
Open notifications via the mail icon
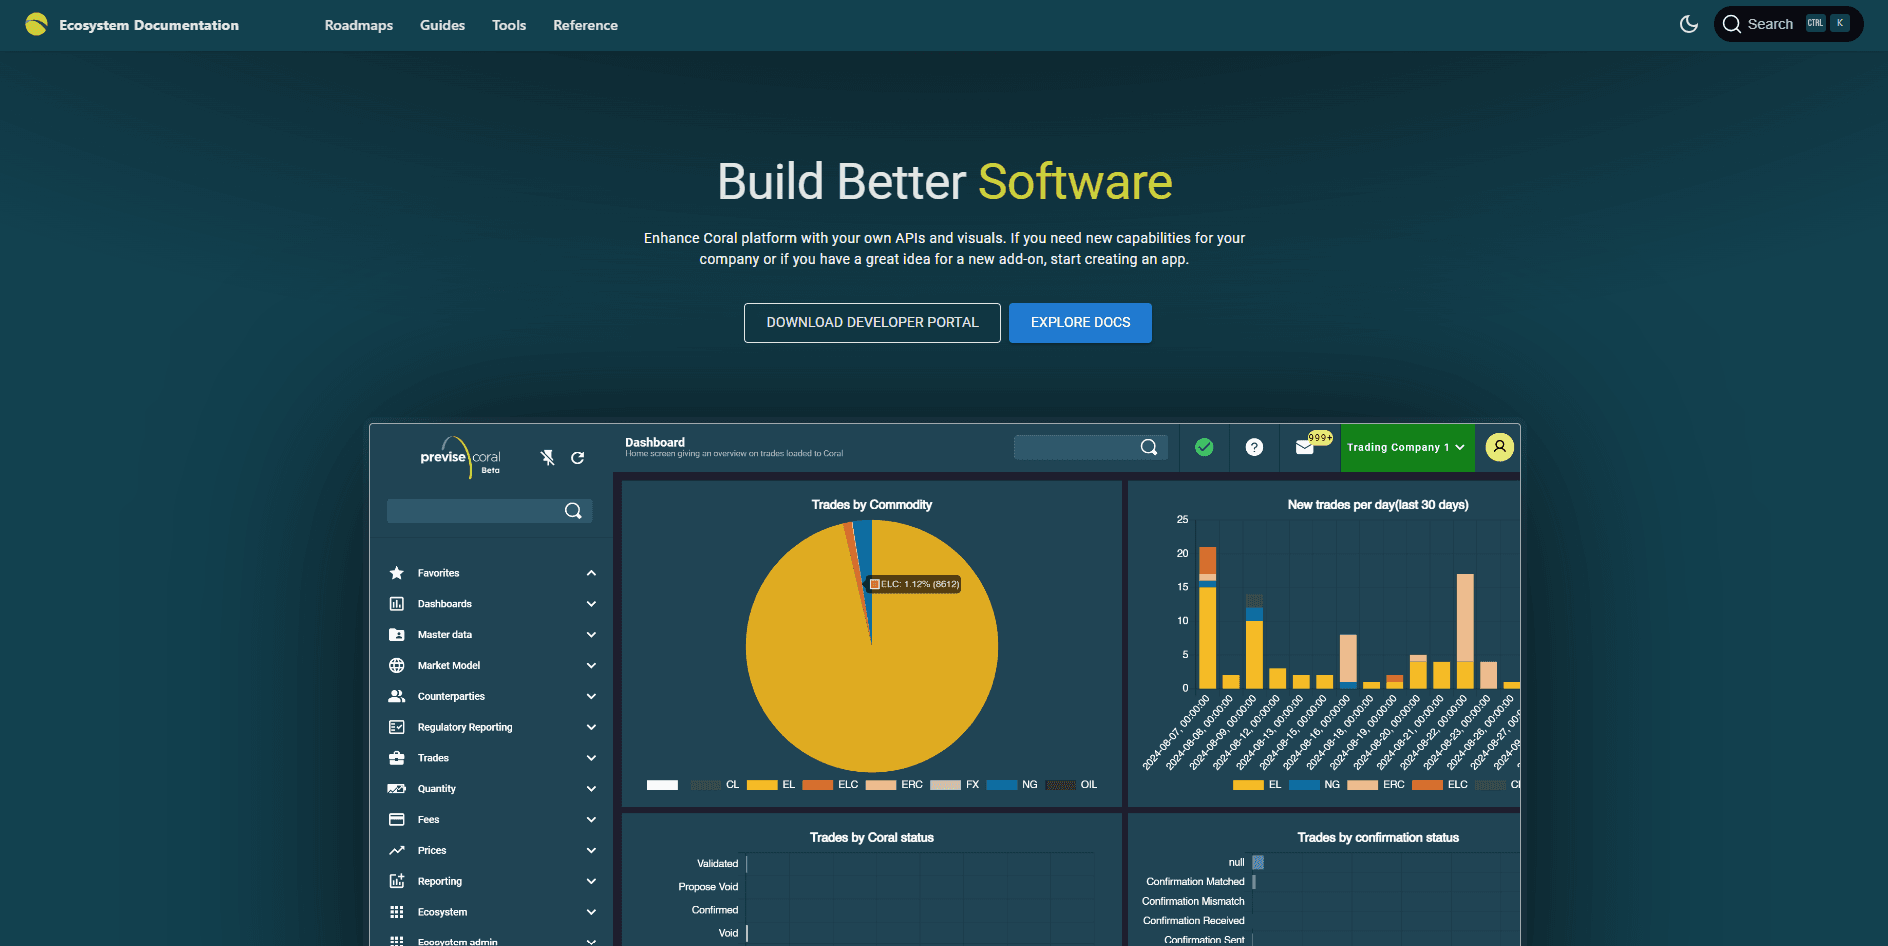(1305, 447)
